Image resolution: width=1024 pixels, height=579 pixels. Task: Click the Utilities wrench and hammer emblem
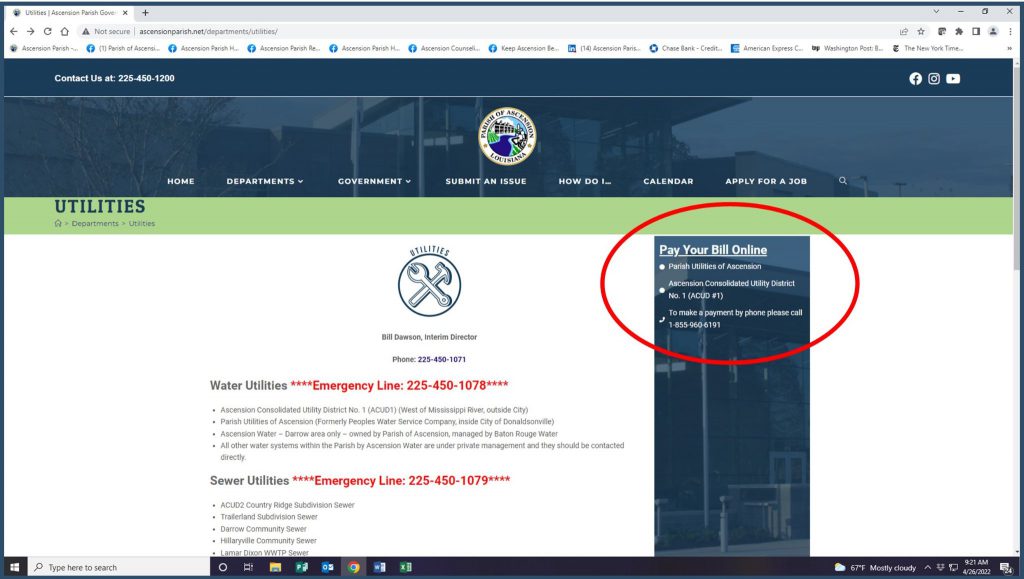click(429, 285)
